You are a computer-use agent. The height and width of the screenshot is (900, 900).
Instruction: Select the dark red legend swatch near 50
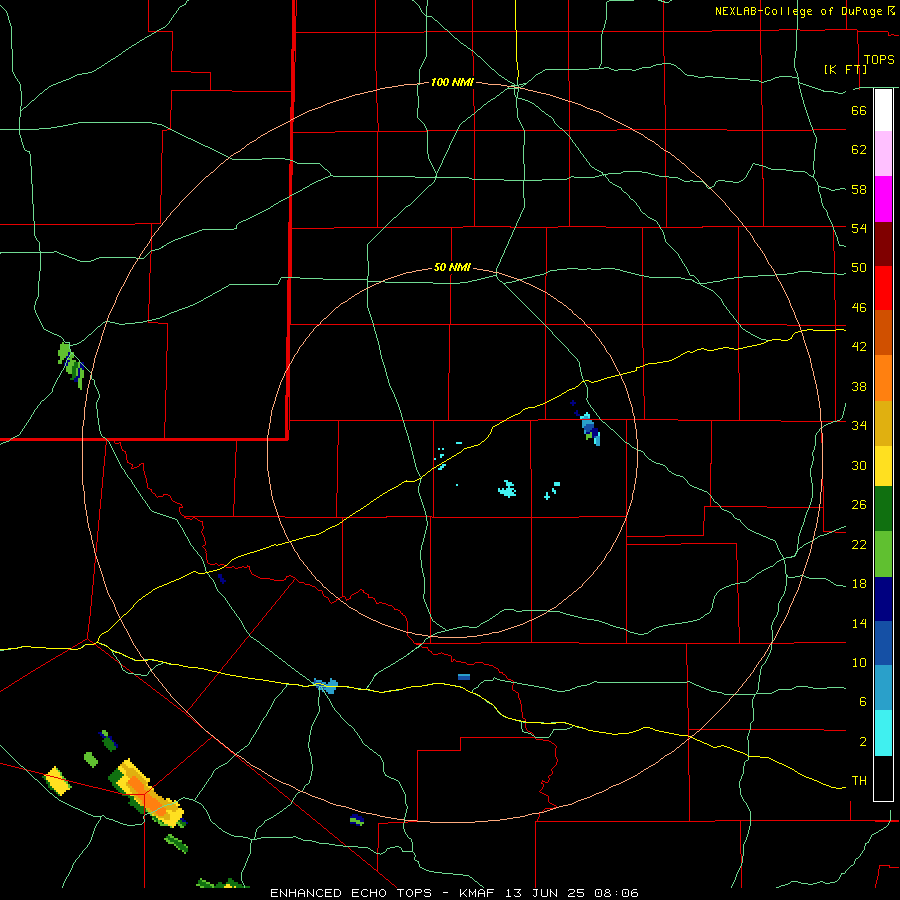click(883, 244)
